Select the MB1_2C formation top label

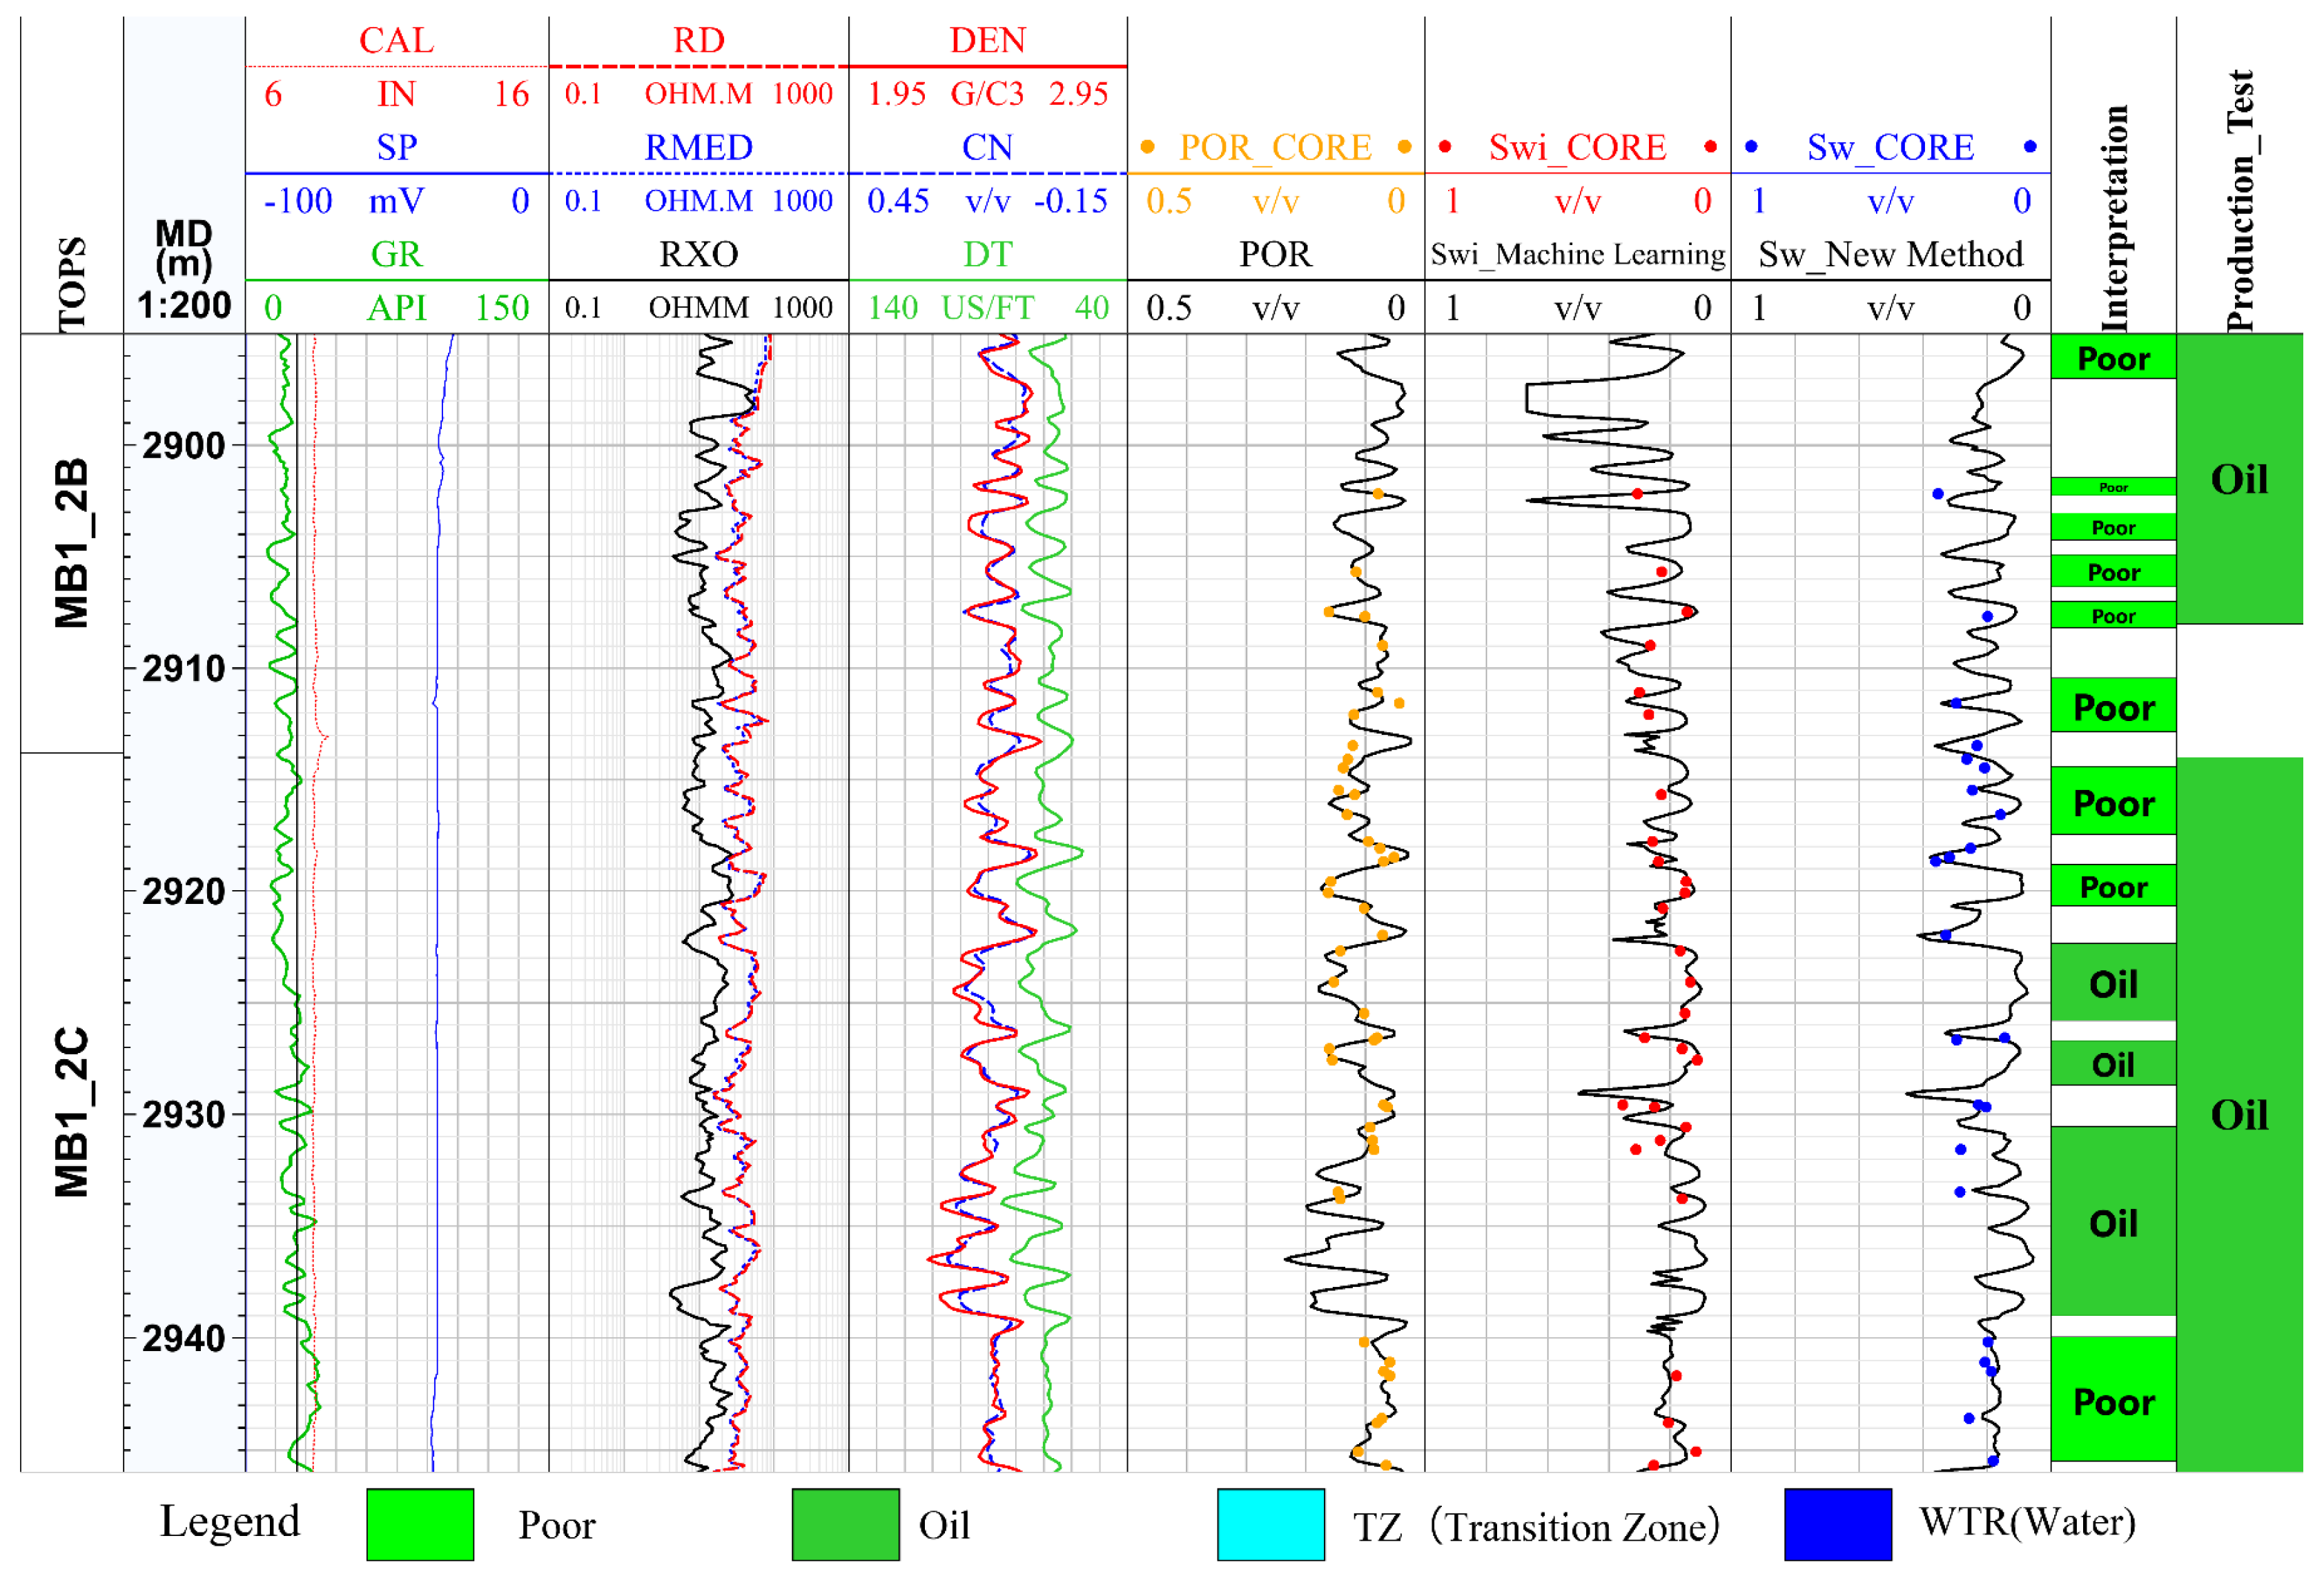72,1111
